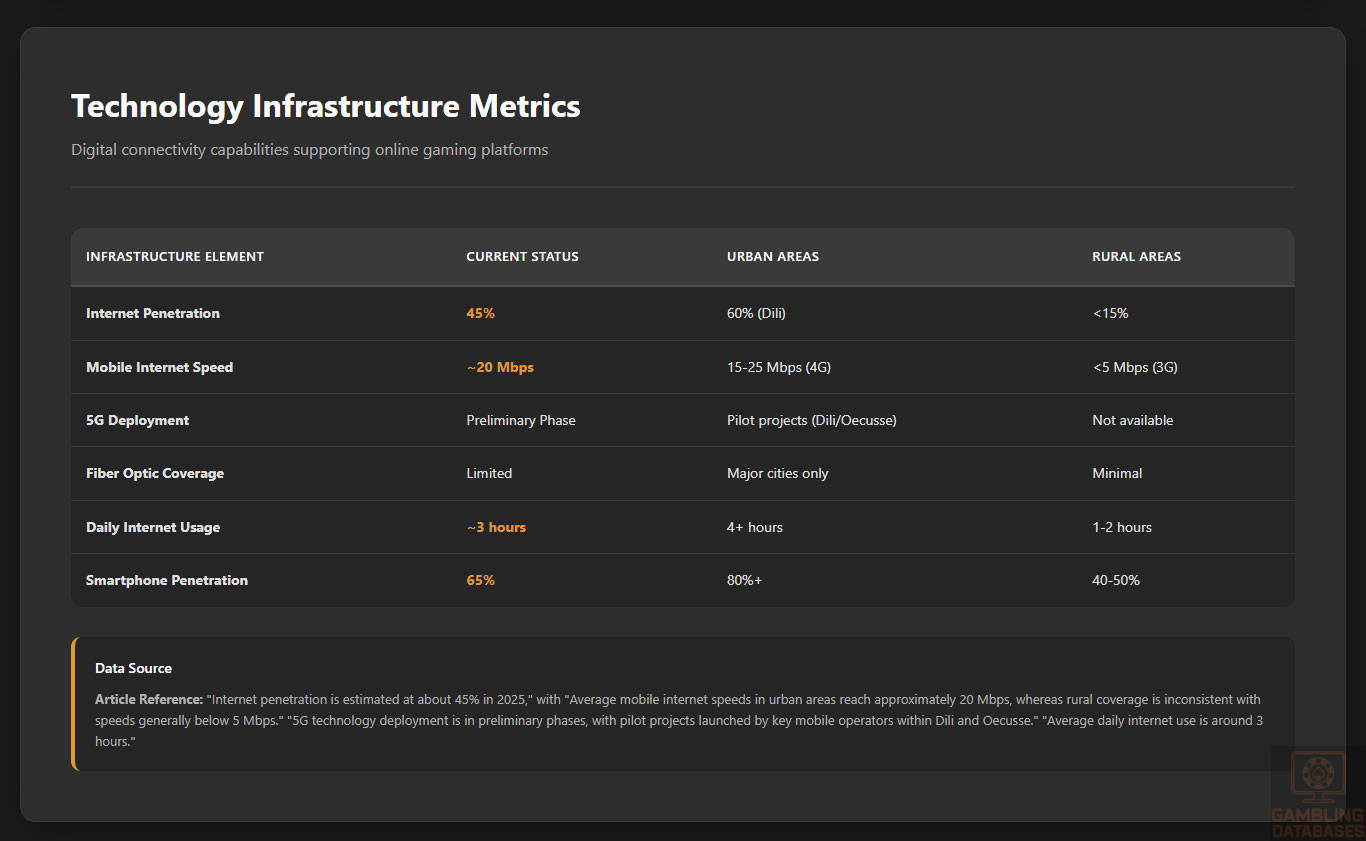
Task: Click the 60% (Dili) urban cell
Action: pyautogui.click(x=756, y=314)
